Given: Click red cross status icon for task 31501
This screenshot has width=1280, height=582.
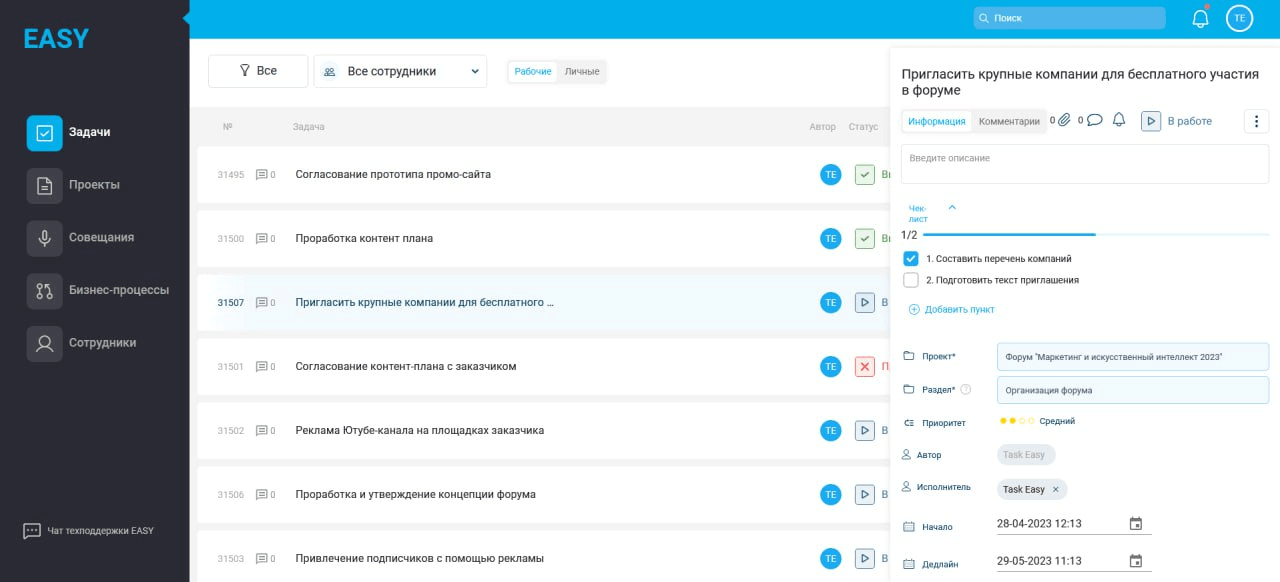Looking at the screenshot, I should tap(865, 367).
